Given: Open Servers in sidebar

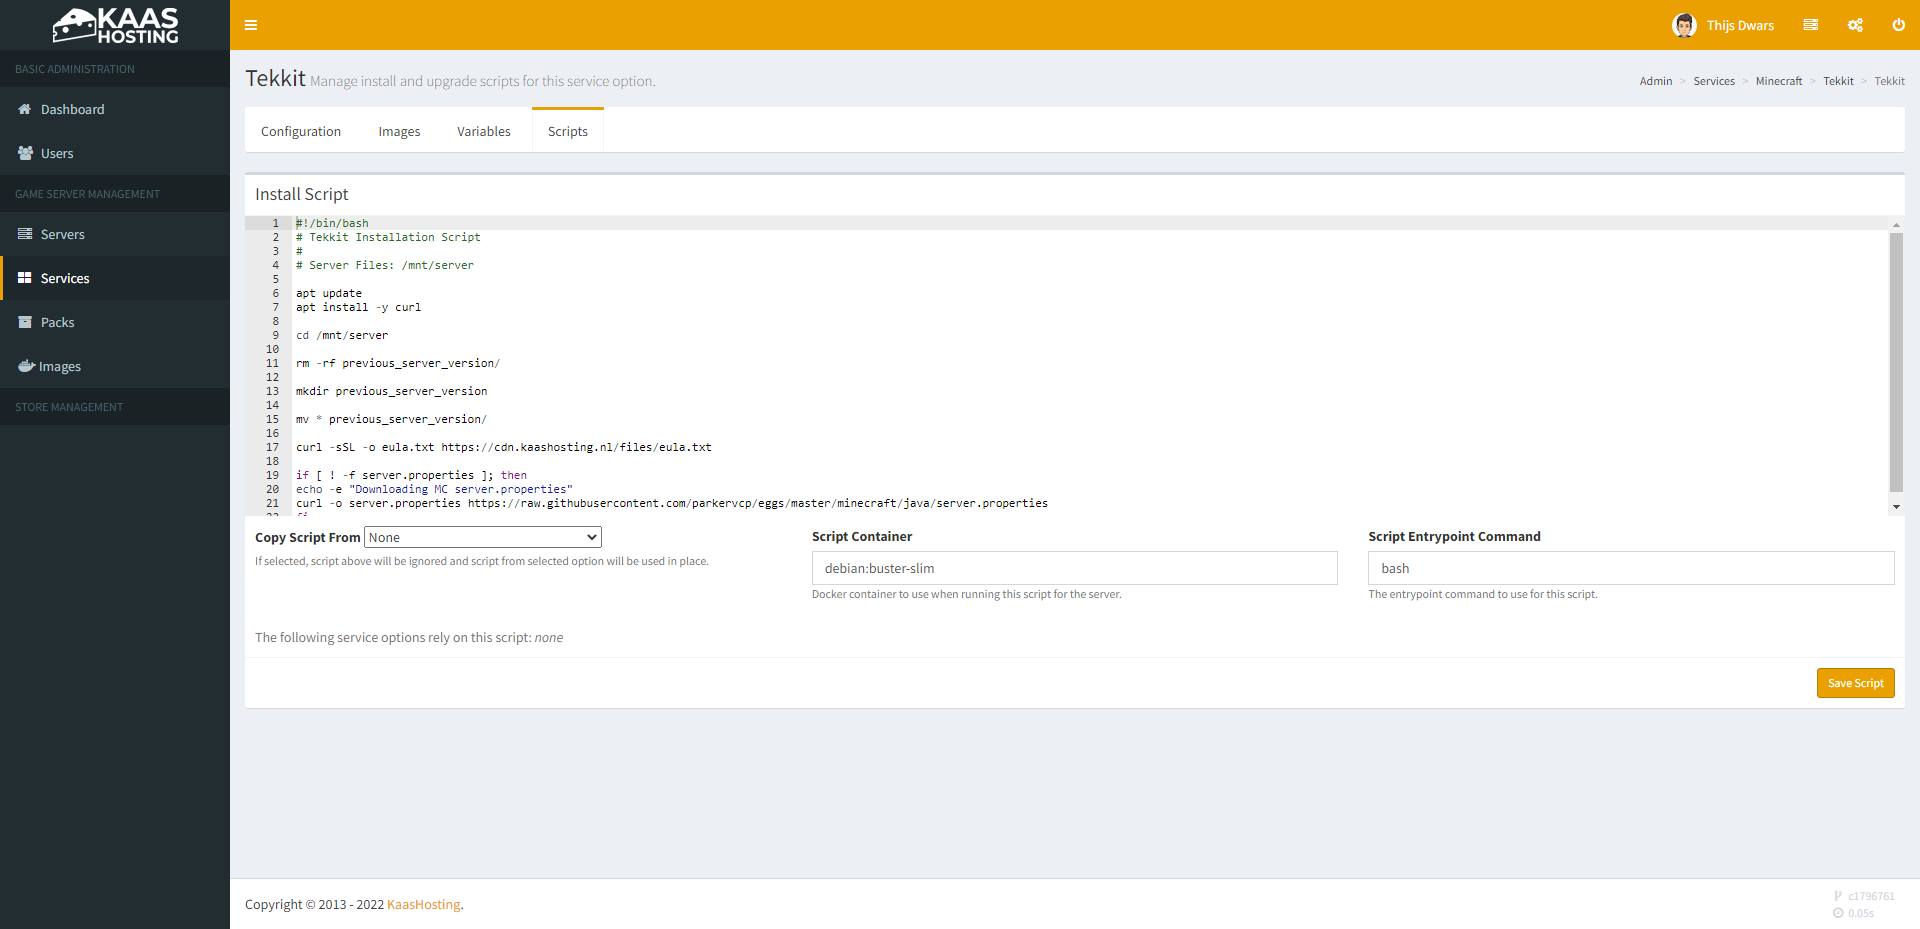Looking at the screenshot, I should pyautogui.click(x=62, y=234).
